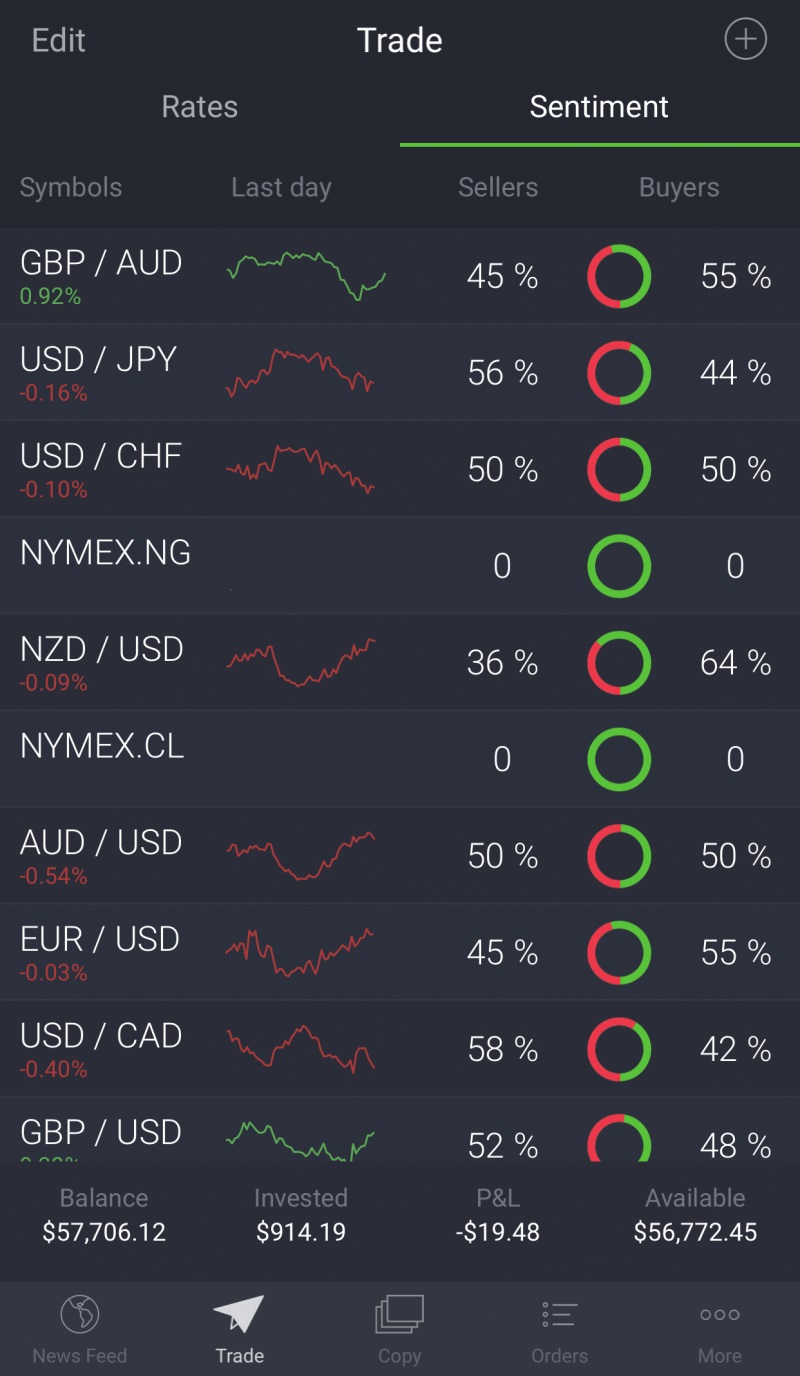Select the NYMEX.CL symbol
This screenshot has height=1376, width=800.
pyautogui.click(x=102, y=747)
